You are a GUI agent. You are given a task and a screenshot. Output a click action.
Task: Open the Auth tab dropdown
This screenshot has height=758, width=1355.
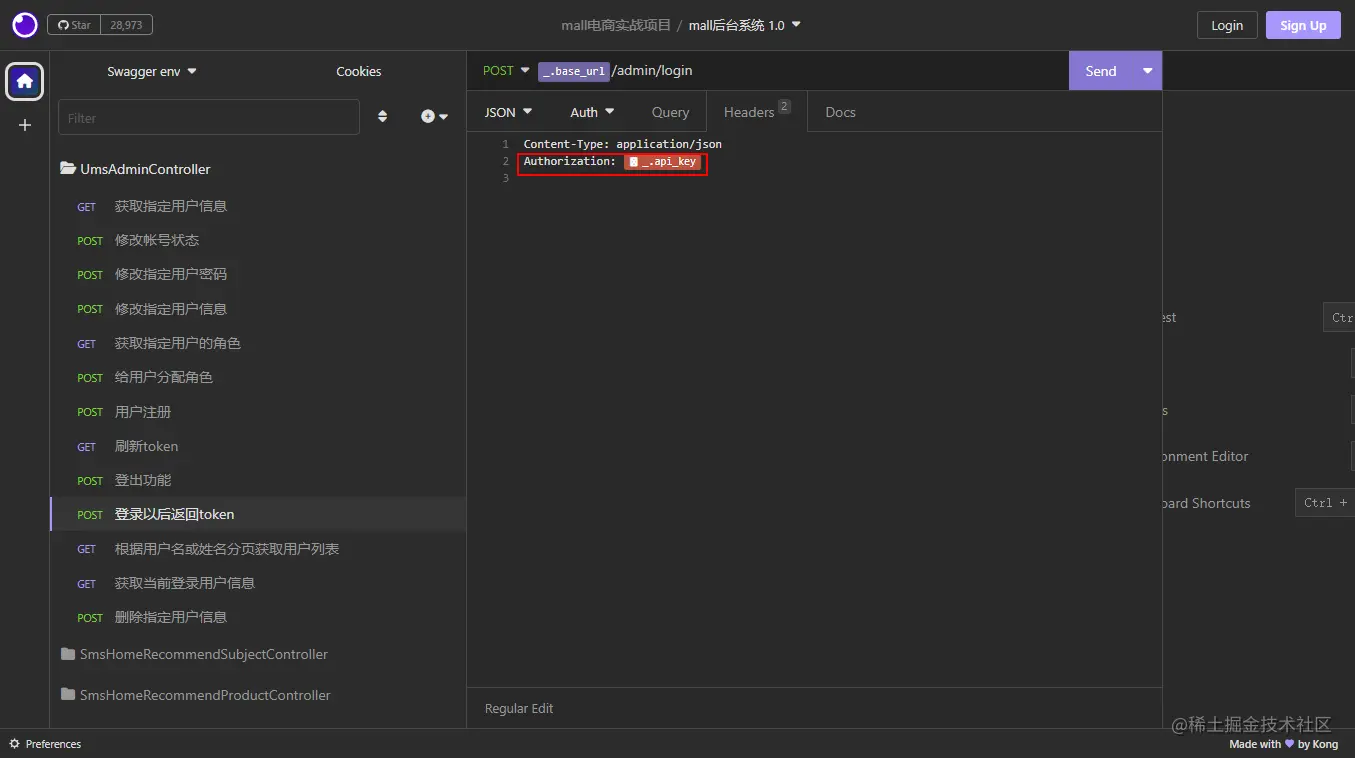point(592,112)
